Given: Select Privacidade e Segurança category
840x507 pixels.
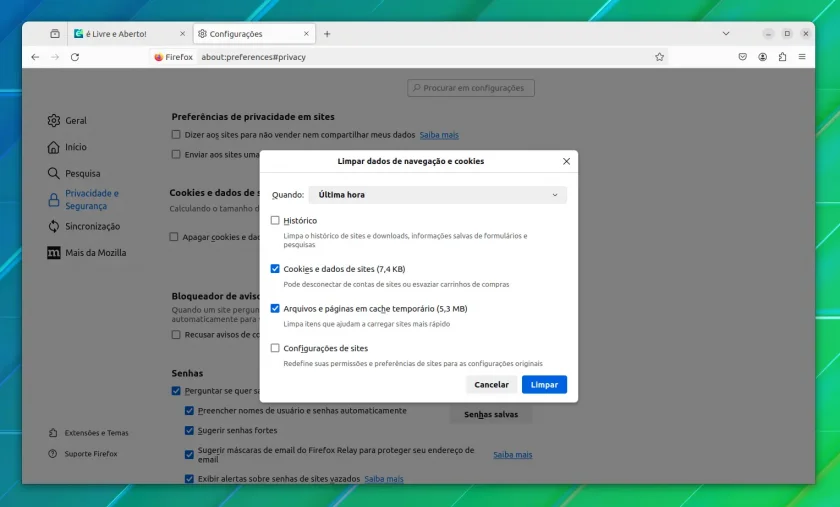Looking at the screenshot, I should click(x=83, y=199).
